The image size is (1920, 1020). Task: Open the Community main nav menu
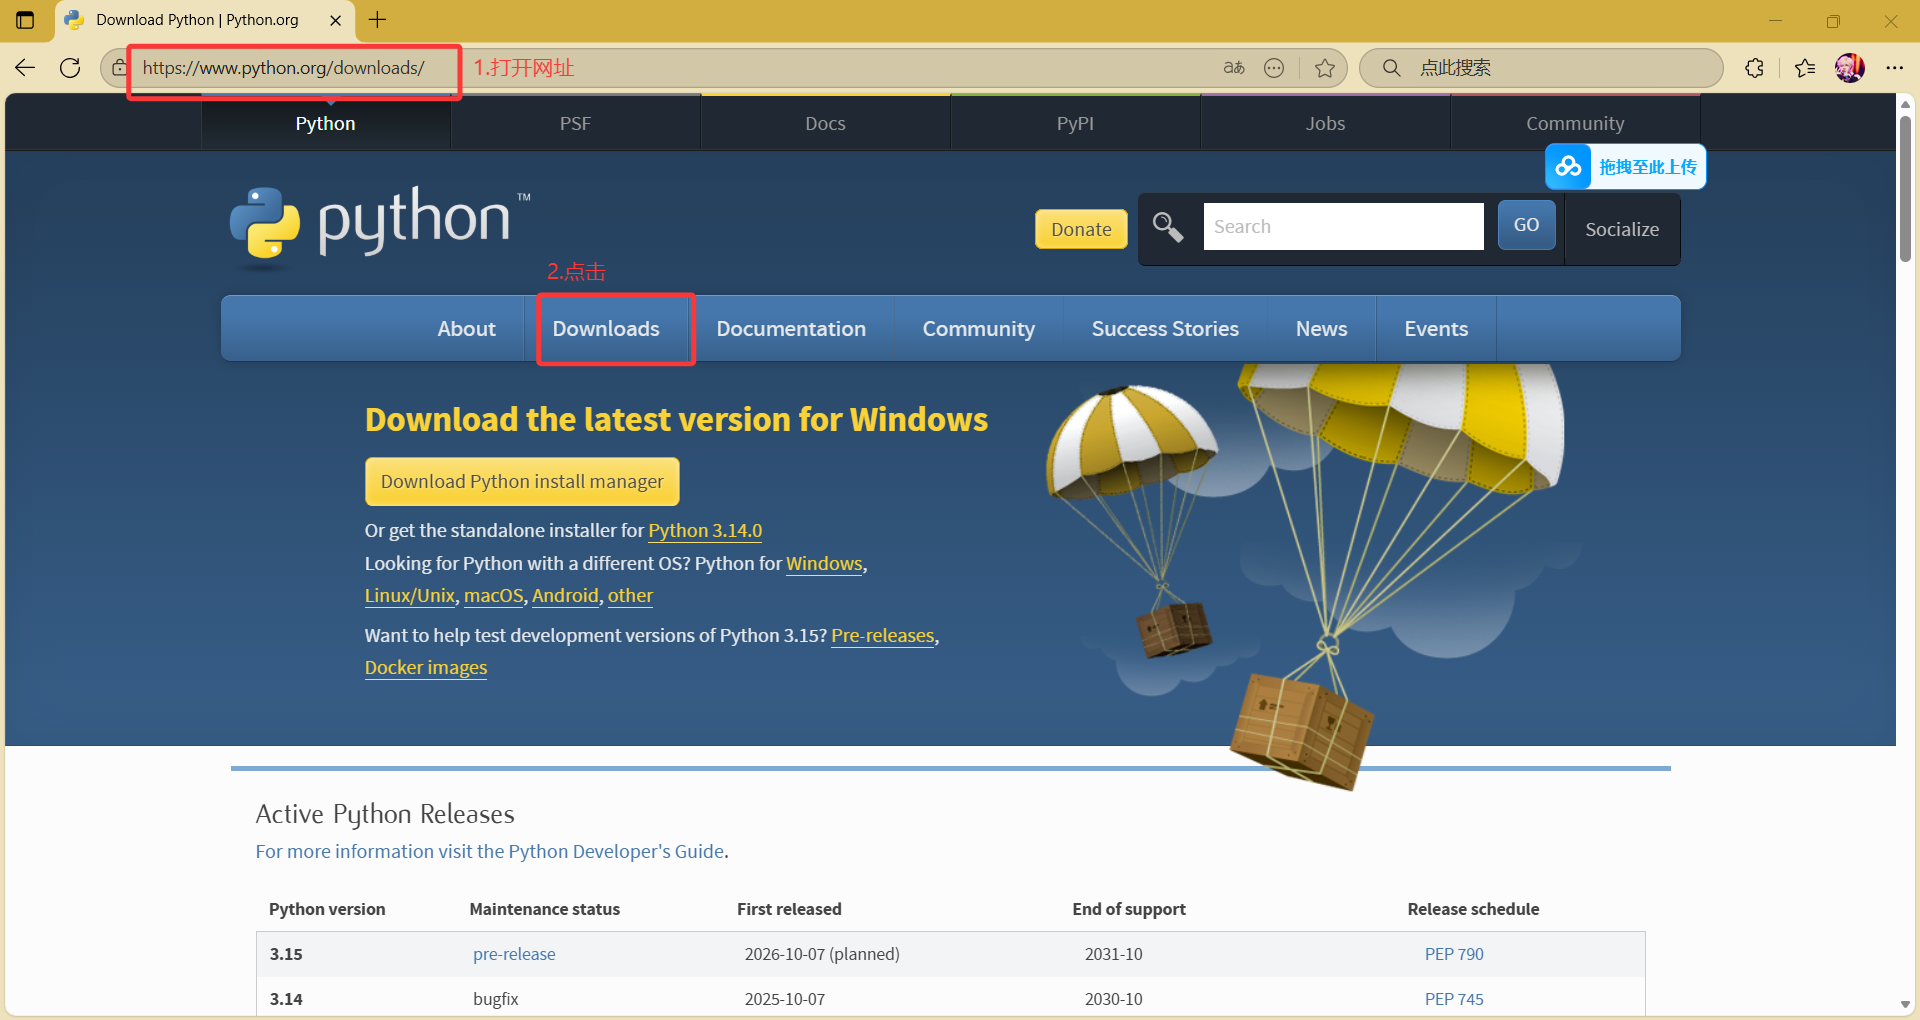pos(979,328)
